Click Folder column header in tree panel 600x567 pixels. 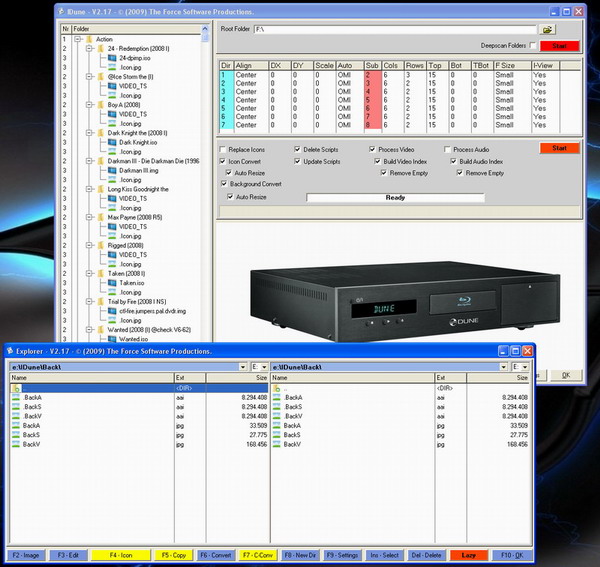point(136,29)
